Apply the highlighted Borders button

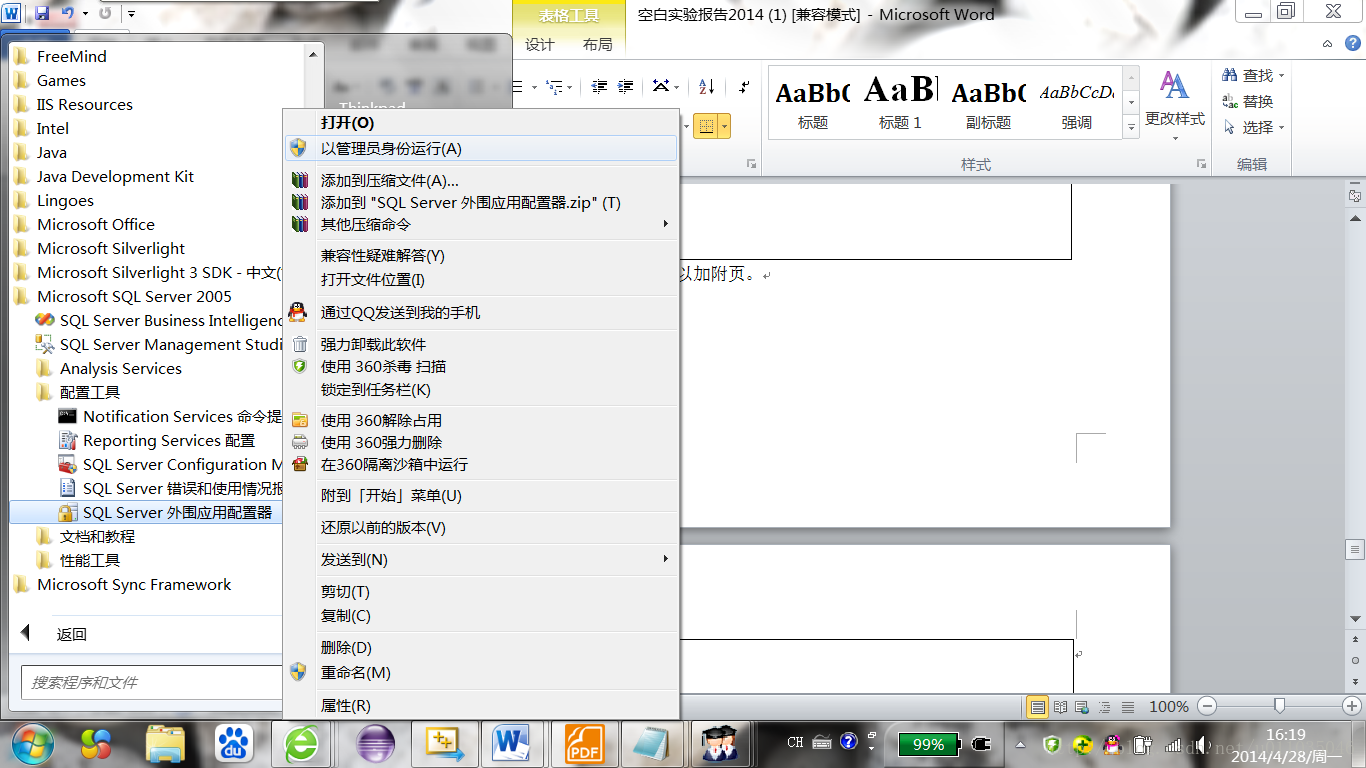705,126
